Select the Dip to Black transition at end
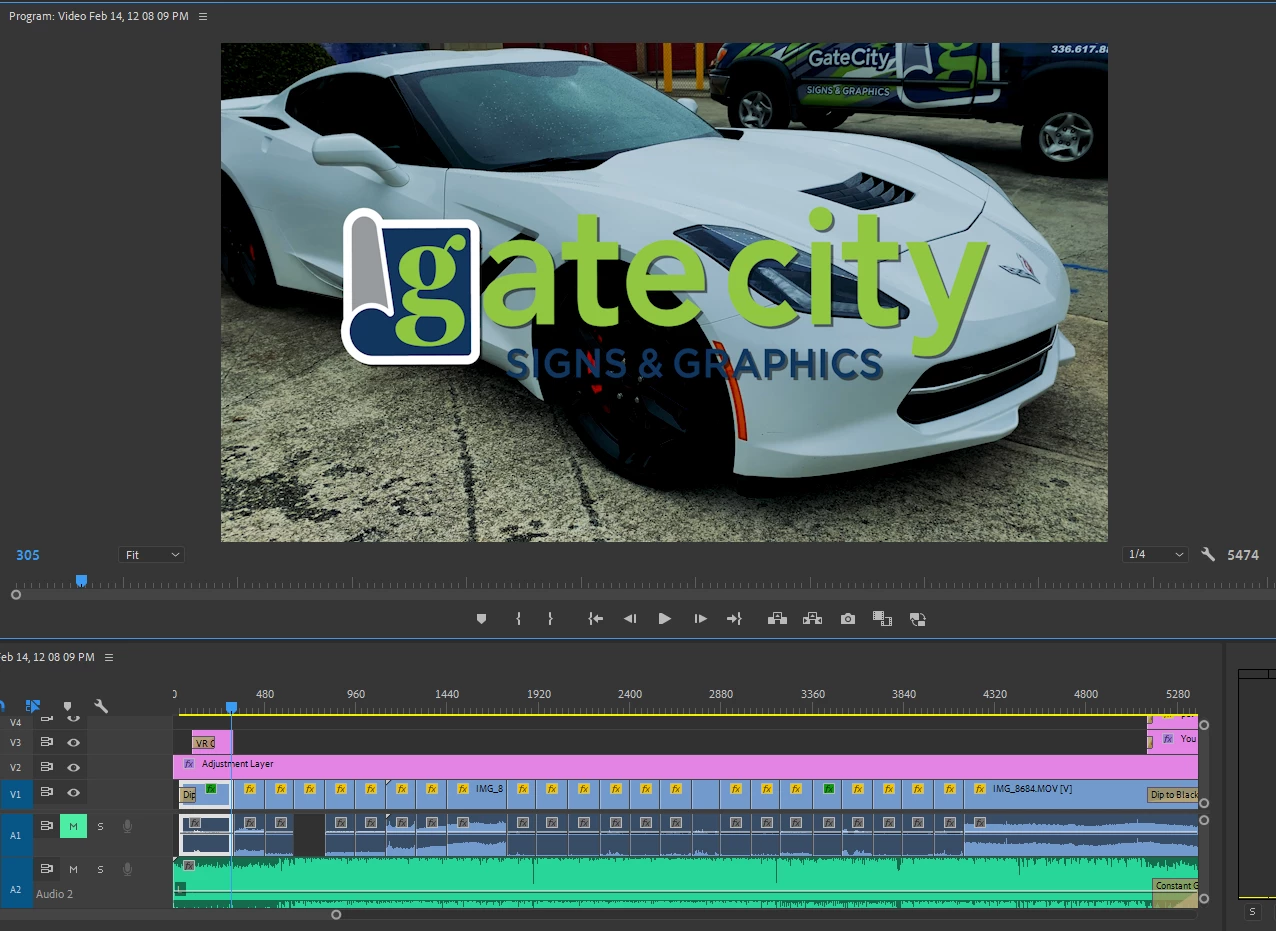This screenshot has width=1276, height=931. (x=1172, y=795)
